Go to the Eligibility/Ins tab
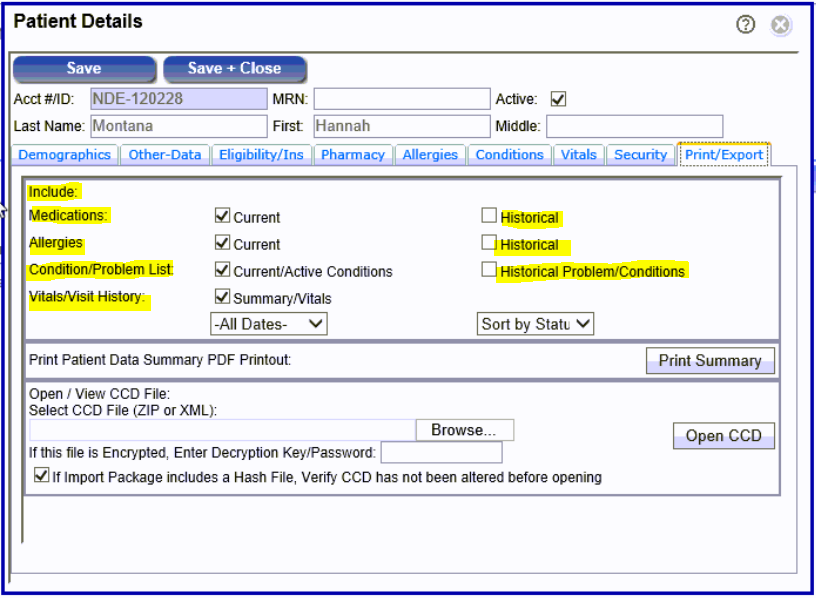Viewport: 816px width, 598px height. (x=260, y=155)
